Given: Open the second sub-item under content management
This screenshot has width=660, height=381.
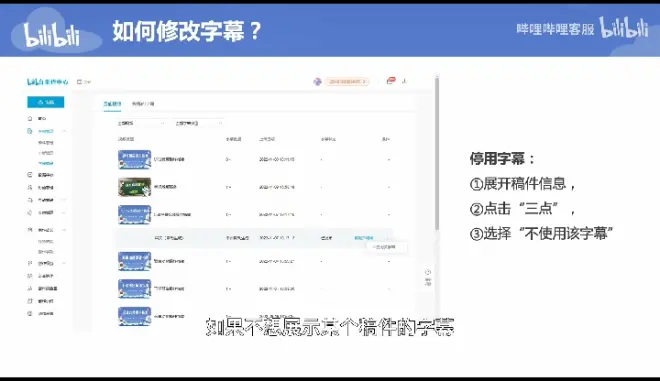Looking at the screenshot, I should [45, 153].
